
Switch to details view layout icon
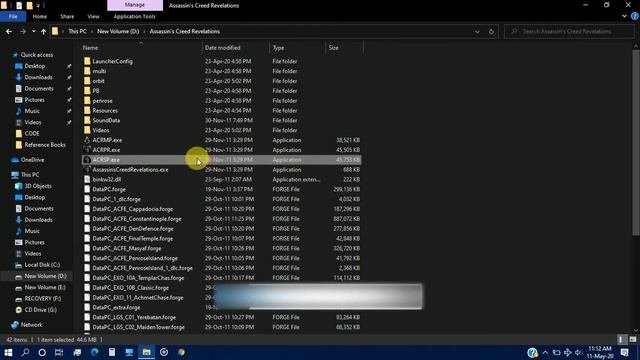(x=620, y=340)
